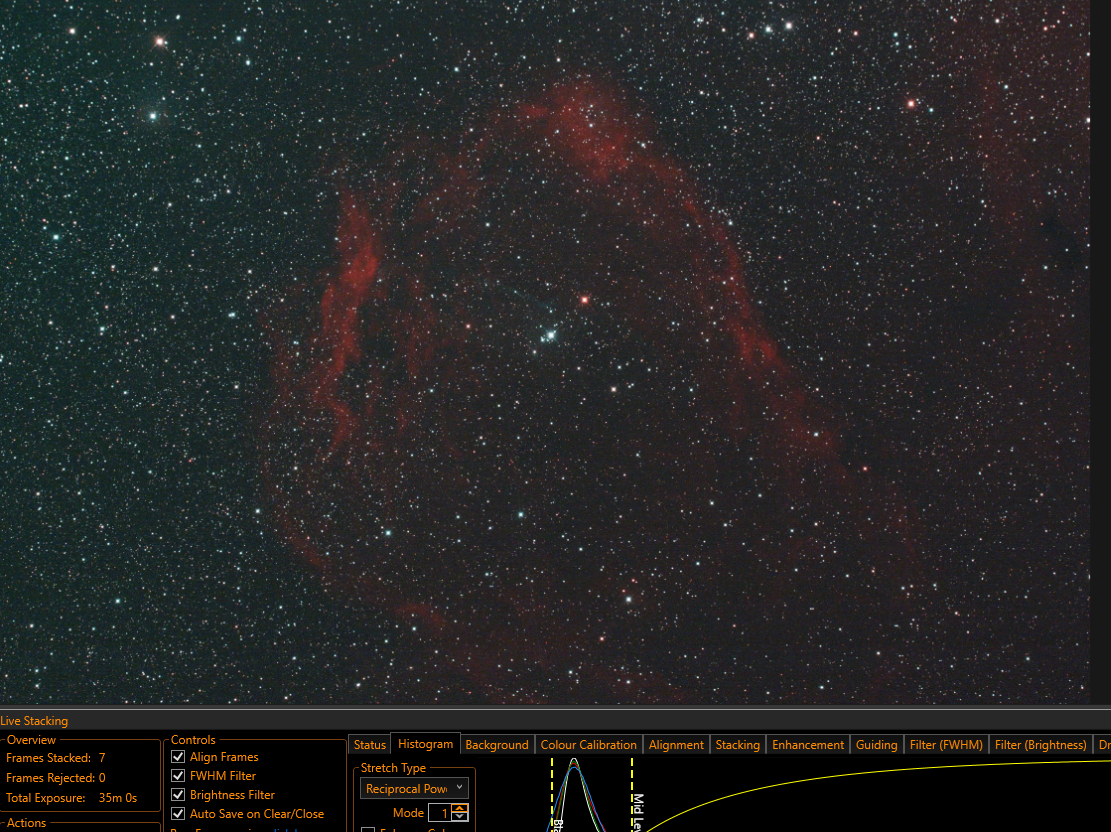Toggle the Align Frames checkbox
The image size is (1111, 832).
178,757
